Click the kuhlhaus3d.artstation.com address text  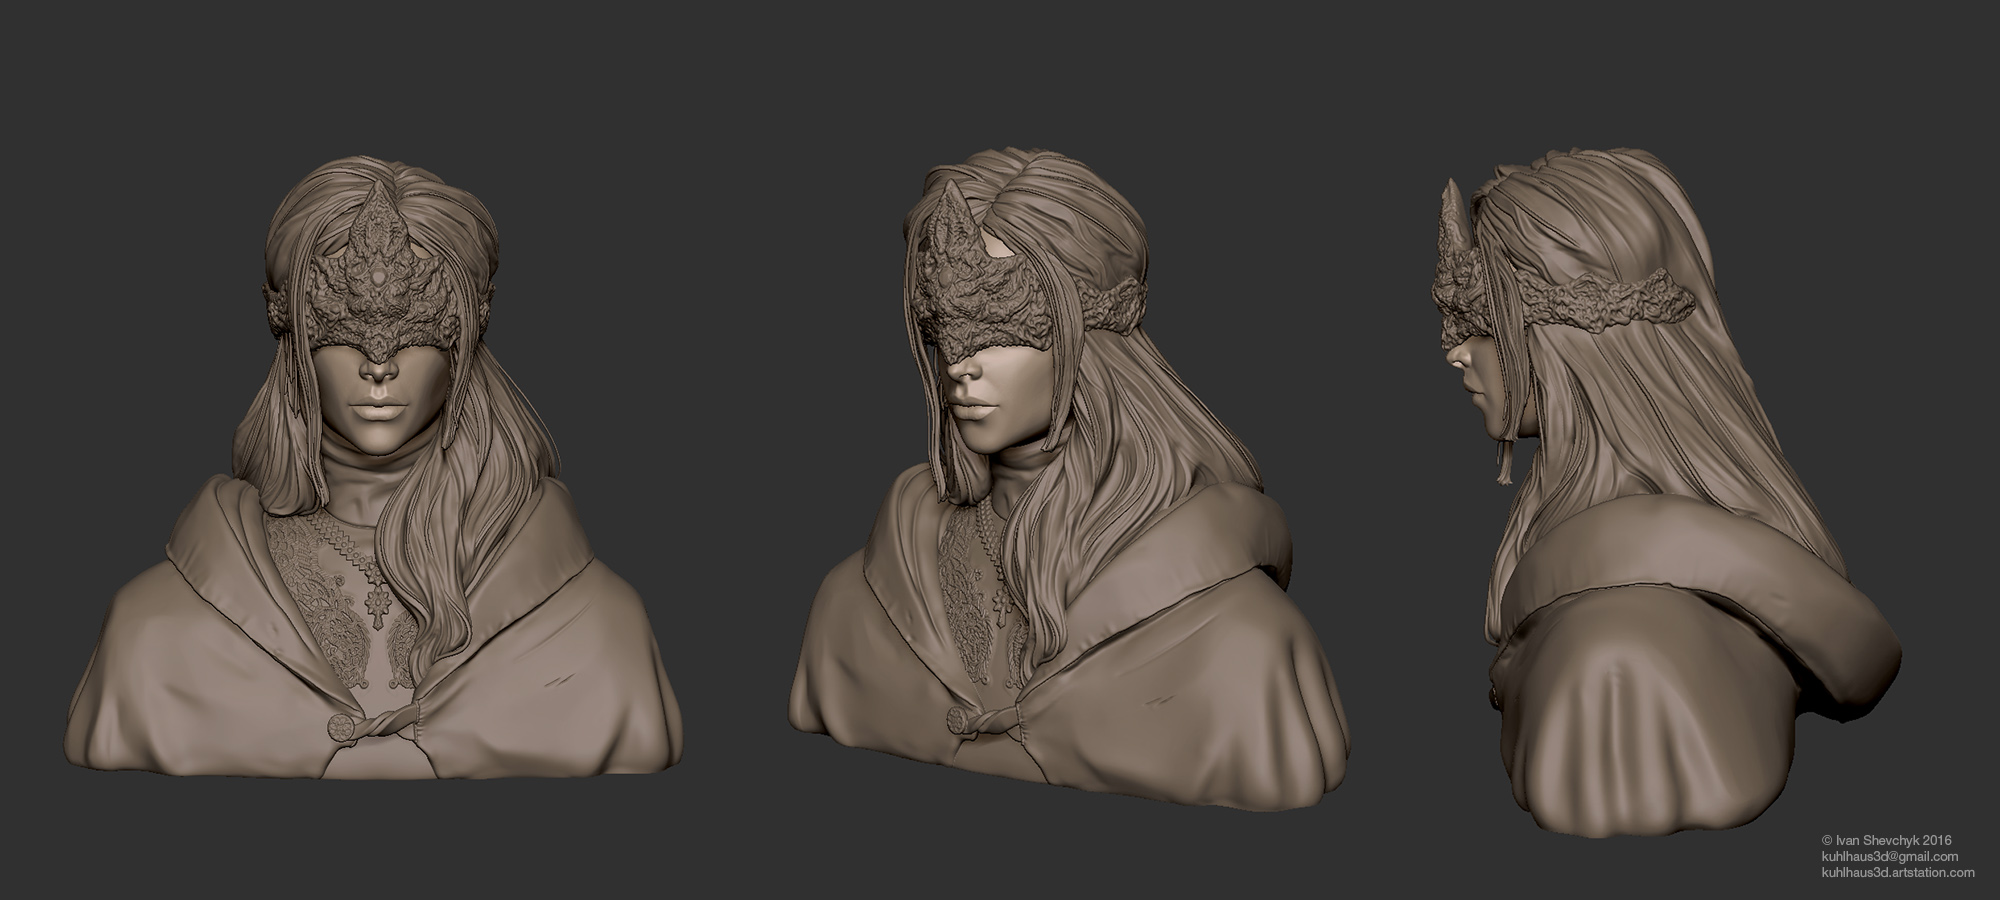[1897, 873]
